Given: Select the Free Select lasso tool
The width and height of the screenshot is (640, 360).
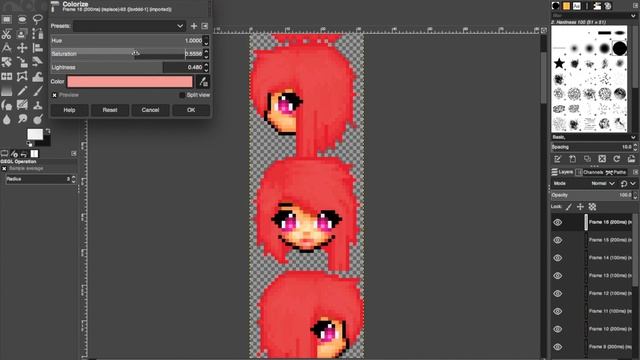Looking at the screenshot, I should point(38,19).
